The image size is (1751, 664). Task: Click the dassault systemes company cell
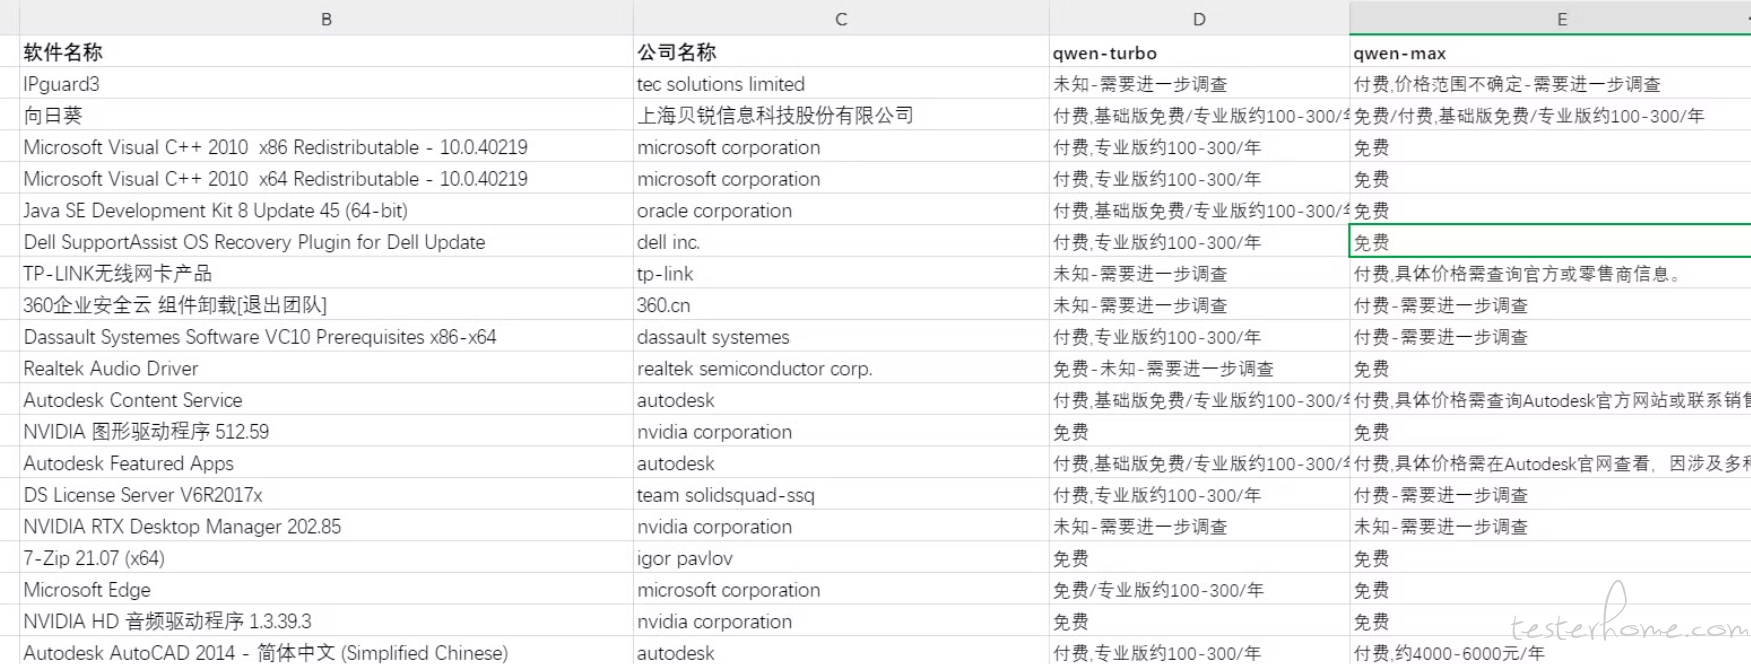pos(841,337)
